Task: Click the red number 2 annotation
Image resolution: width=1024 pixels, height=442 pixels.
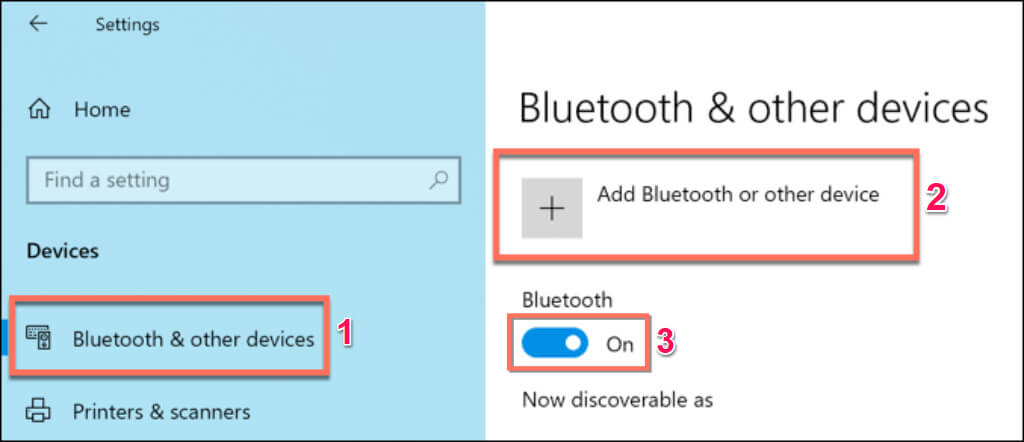Action: pos(936,197)
